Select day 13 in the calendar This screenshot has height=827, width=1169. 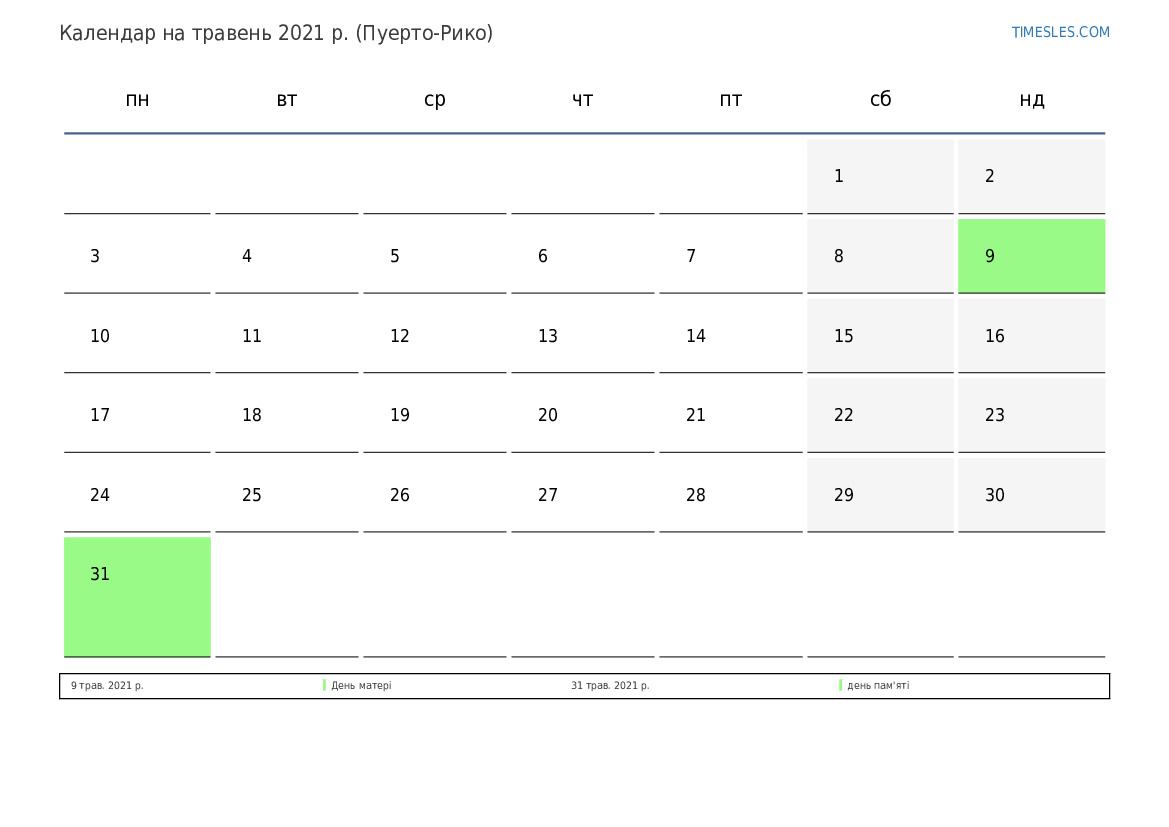click(582, 336)
